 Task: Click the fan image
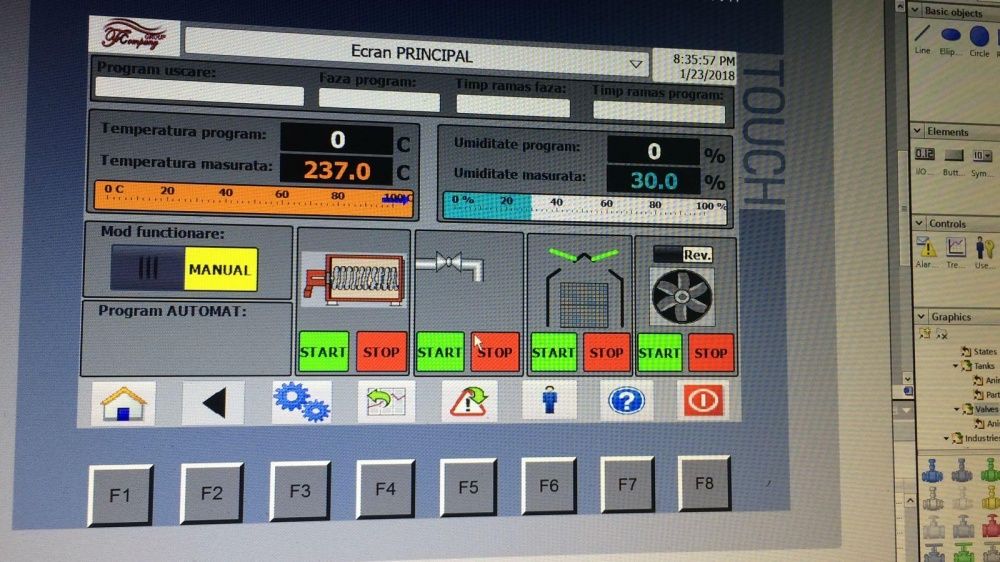pos(682,297)
